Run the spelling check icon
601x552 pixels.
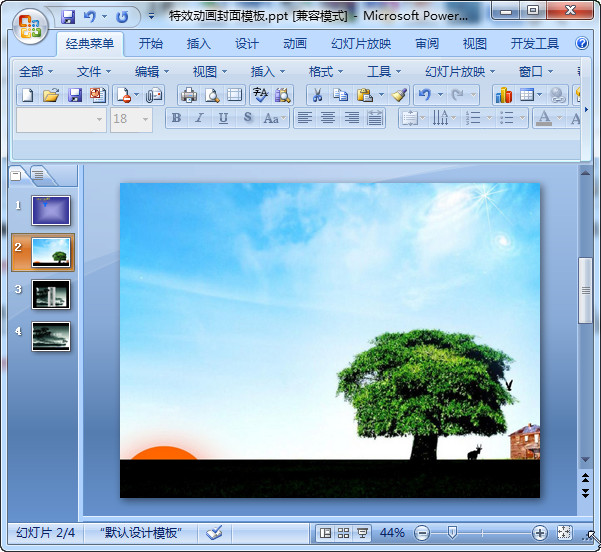tap(260, 95)
